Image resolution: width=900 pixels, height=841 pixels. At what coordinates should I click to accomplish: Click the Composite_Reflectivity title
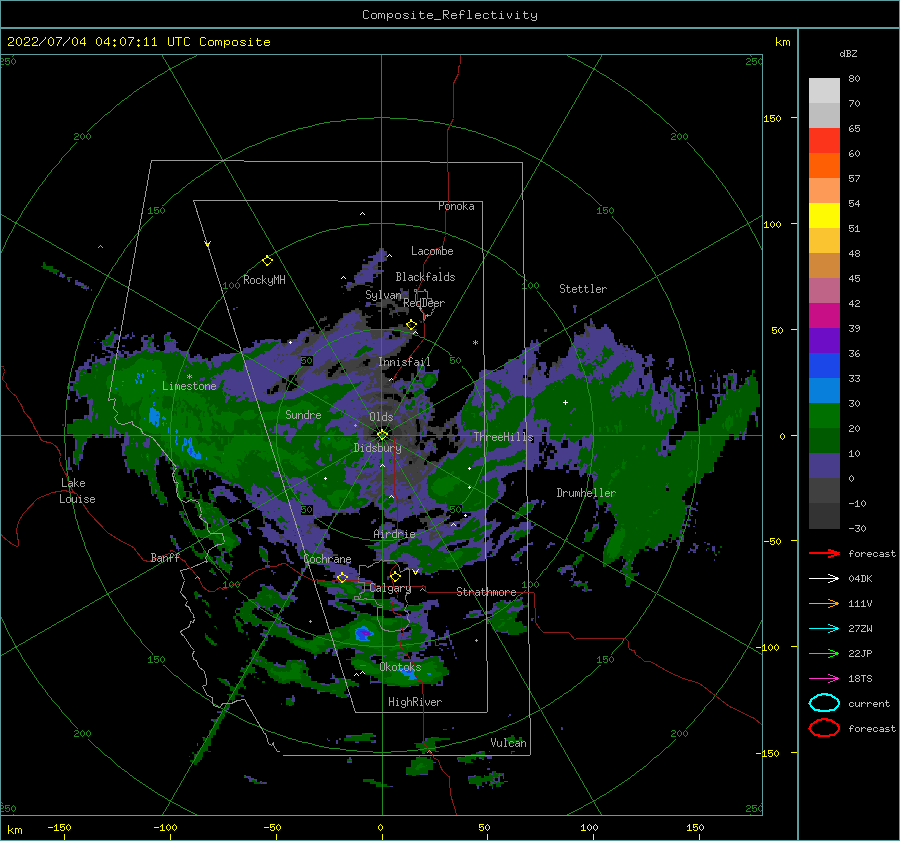click(450, 15)
